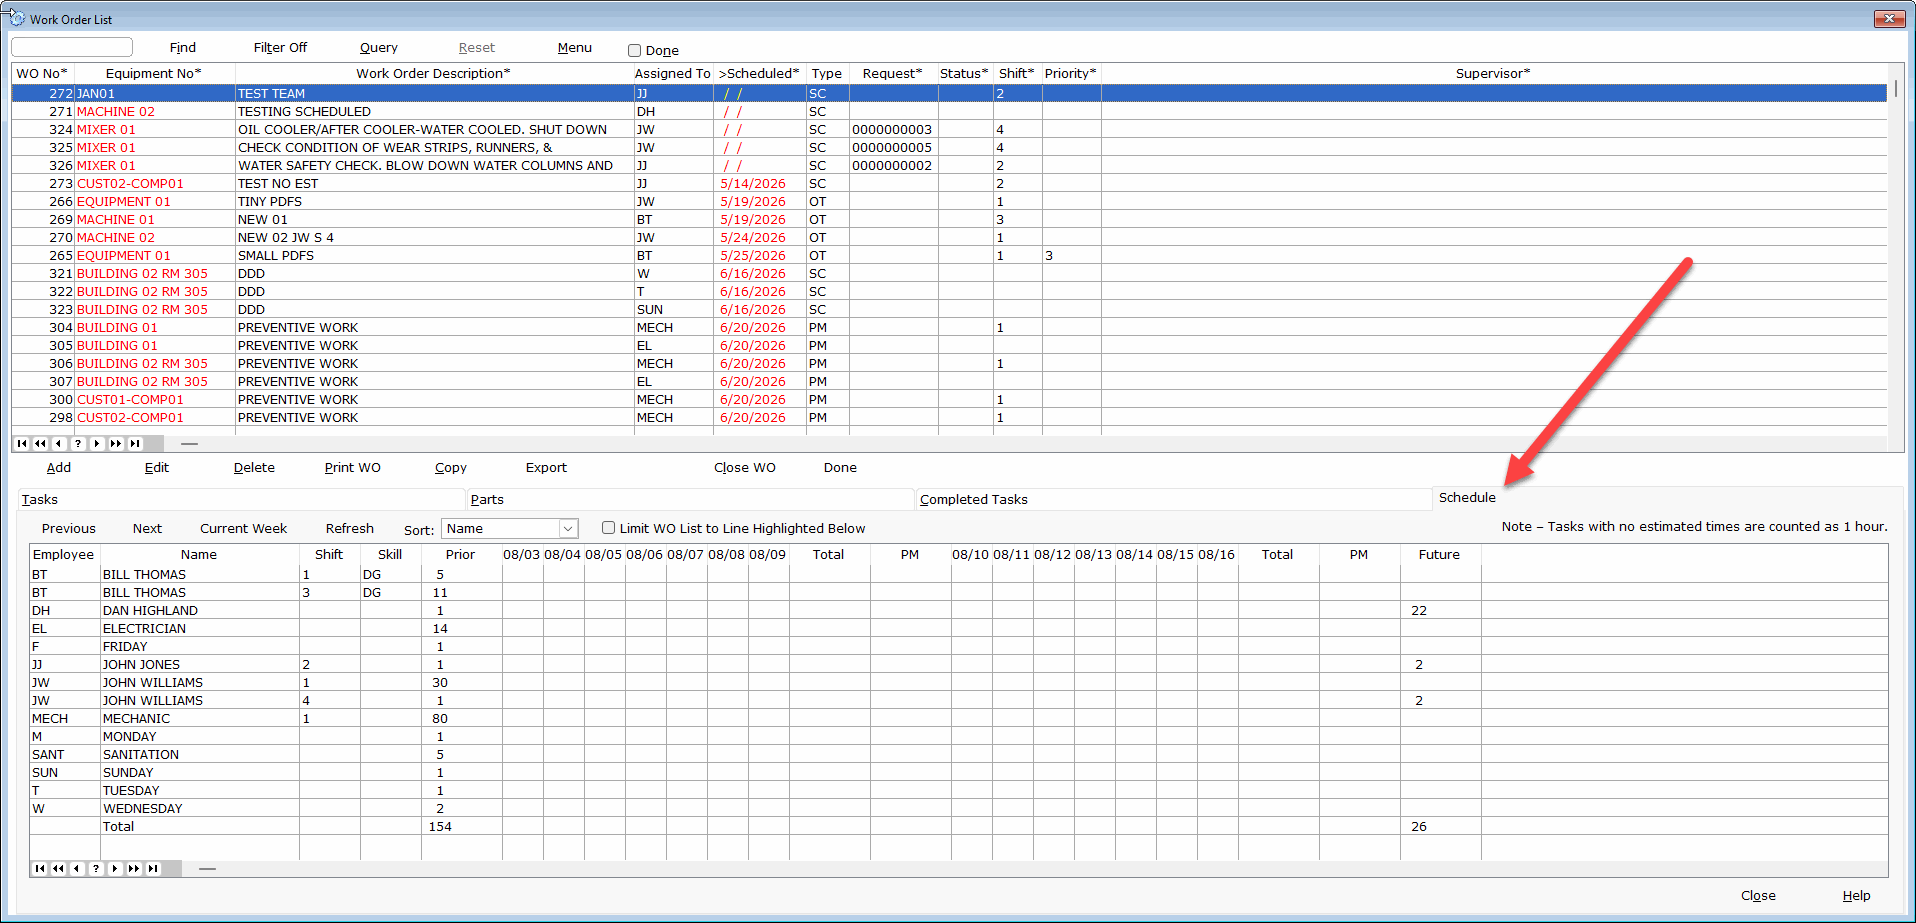Show the Previous week in schedule
This screenshot has height=923, width=1916.
click(69, 528)
